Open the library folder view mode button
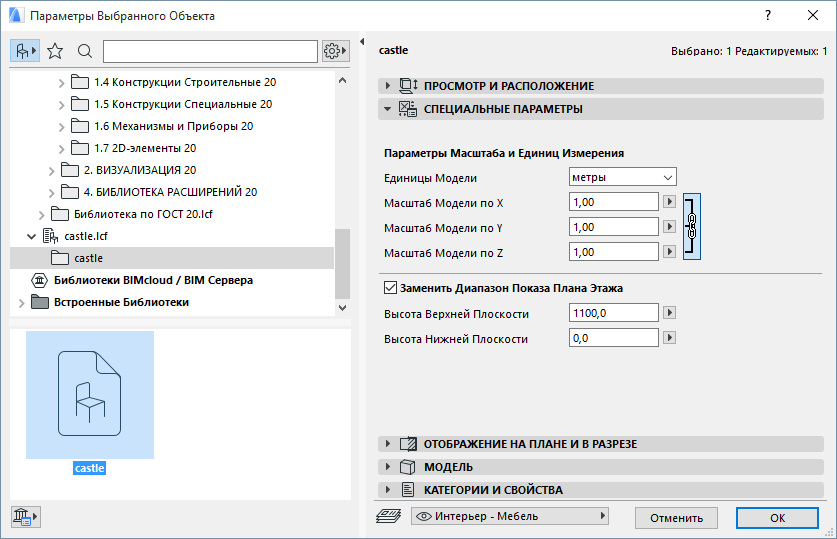Image resolution: width=837 pixels, height=539 pixels. click(25, 51)
